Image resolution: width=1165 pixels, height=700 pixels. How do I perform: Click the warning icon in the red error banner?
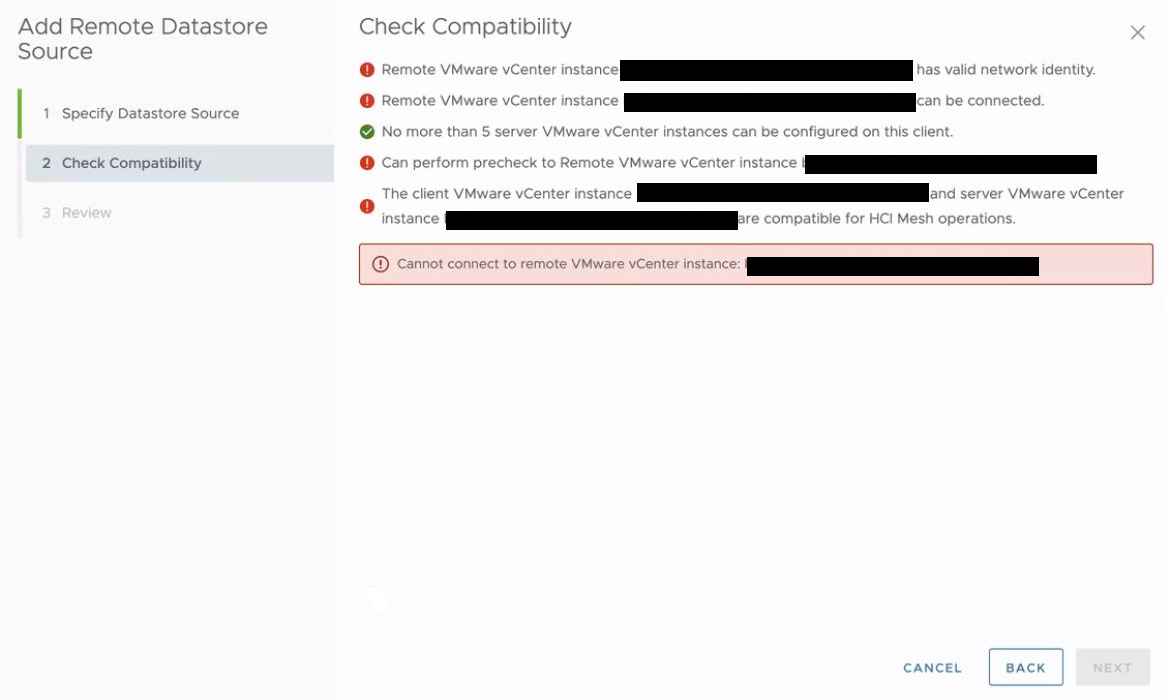pyautogui.click(x=380, y=265)
